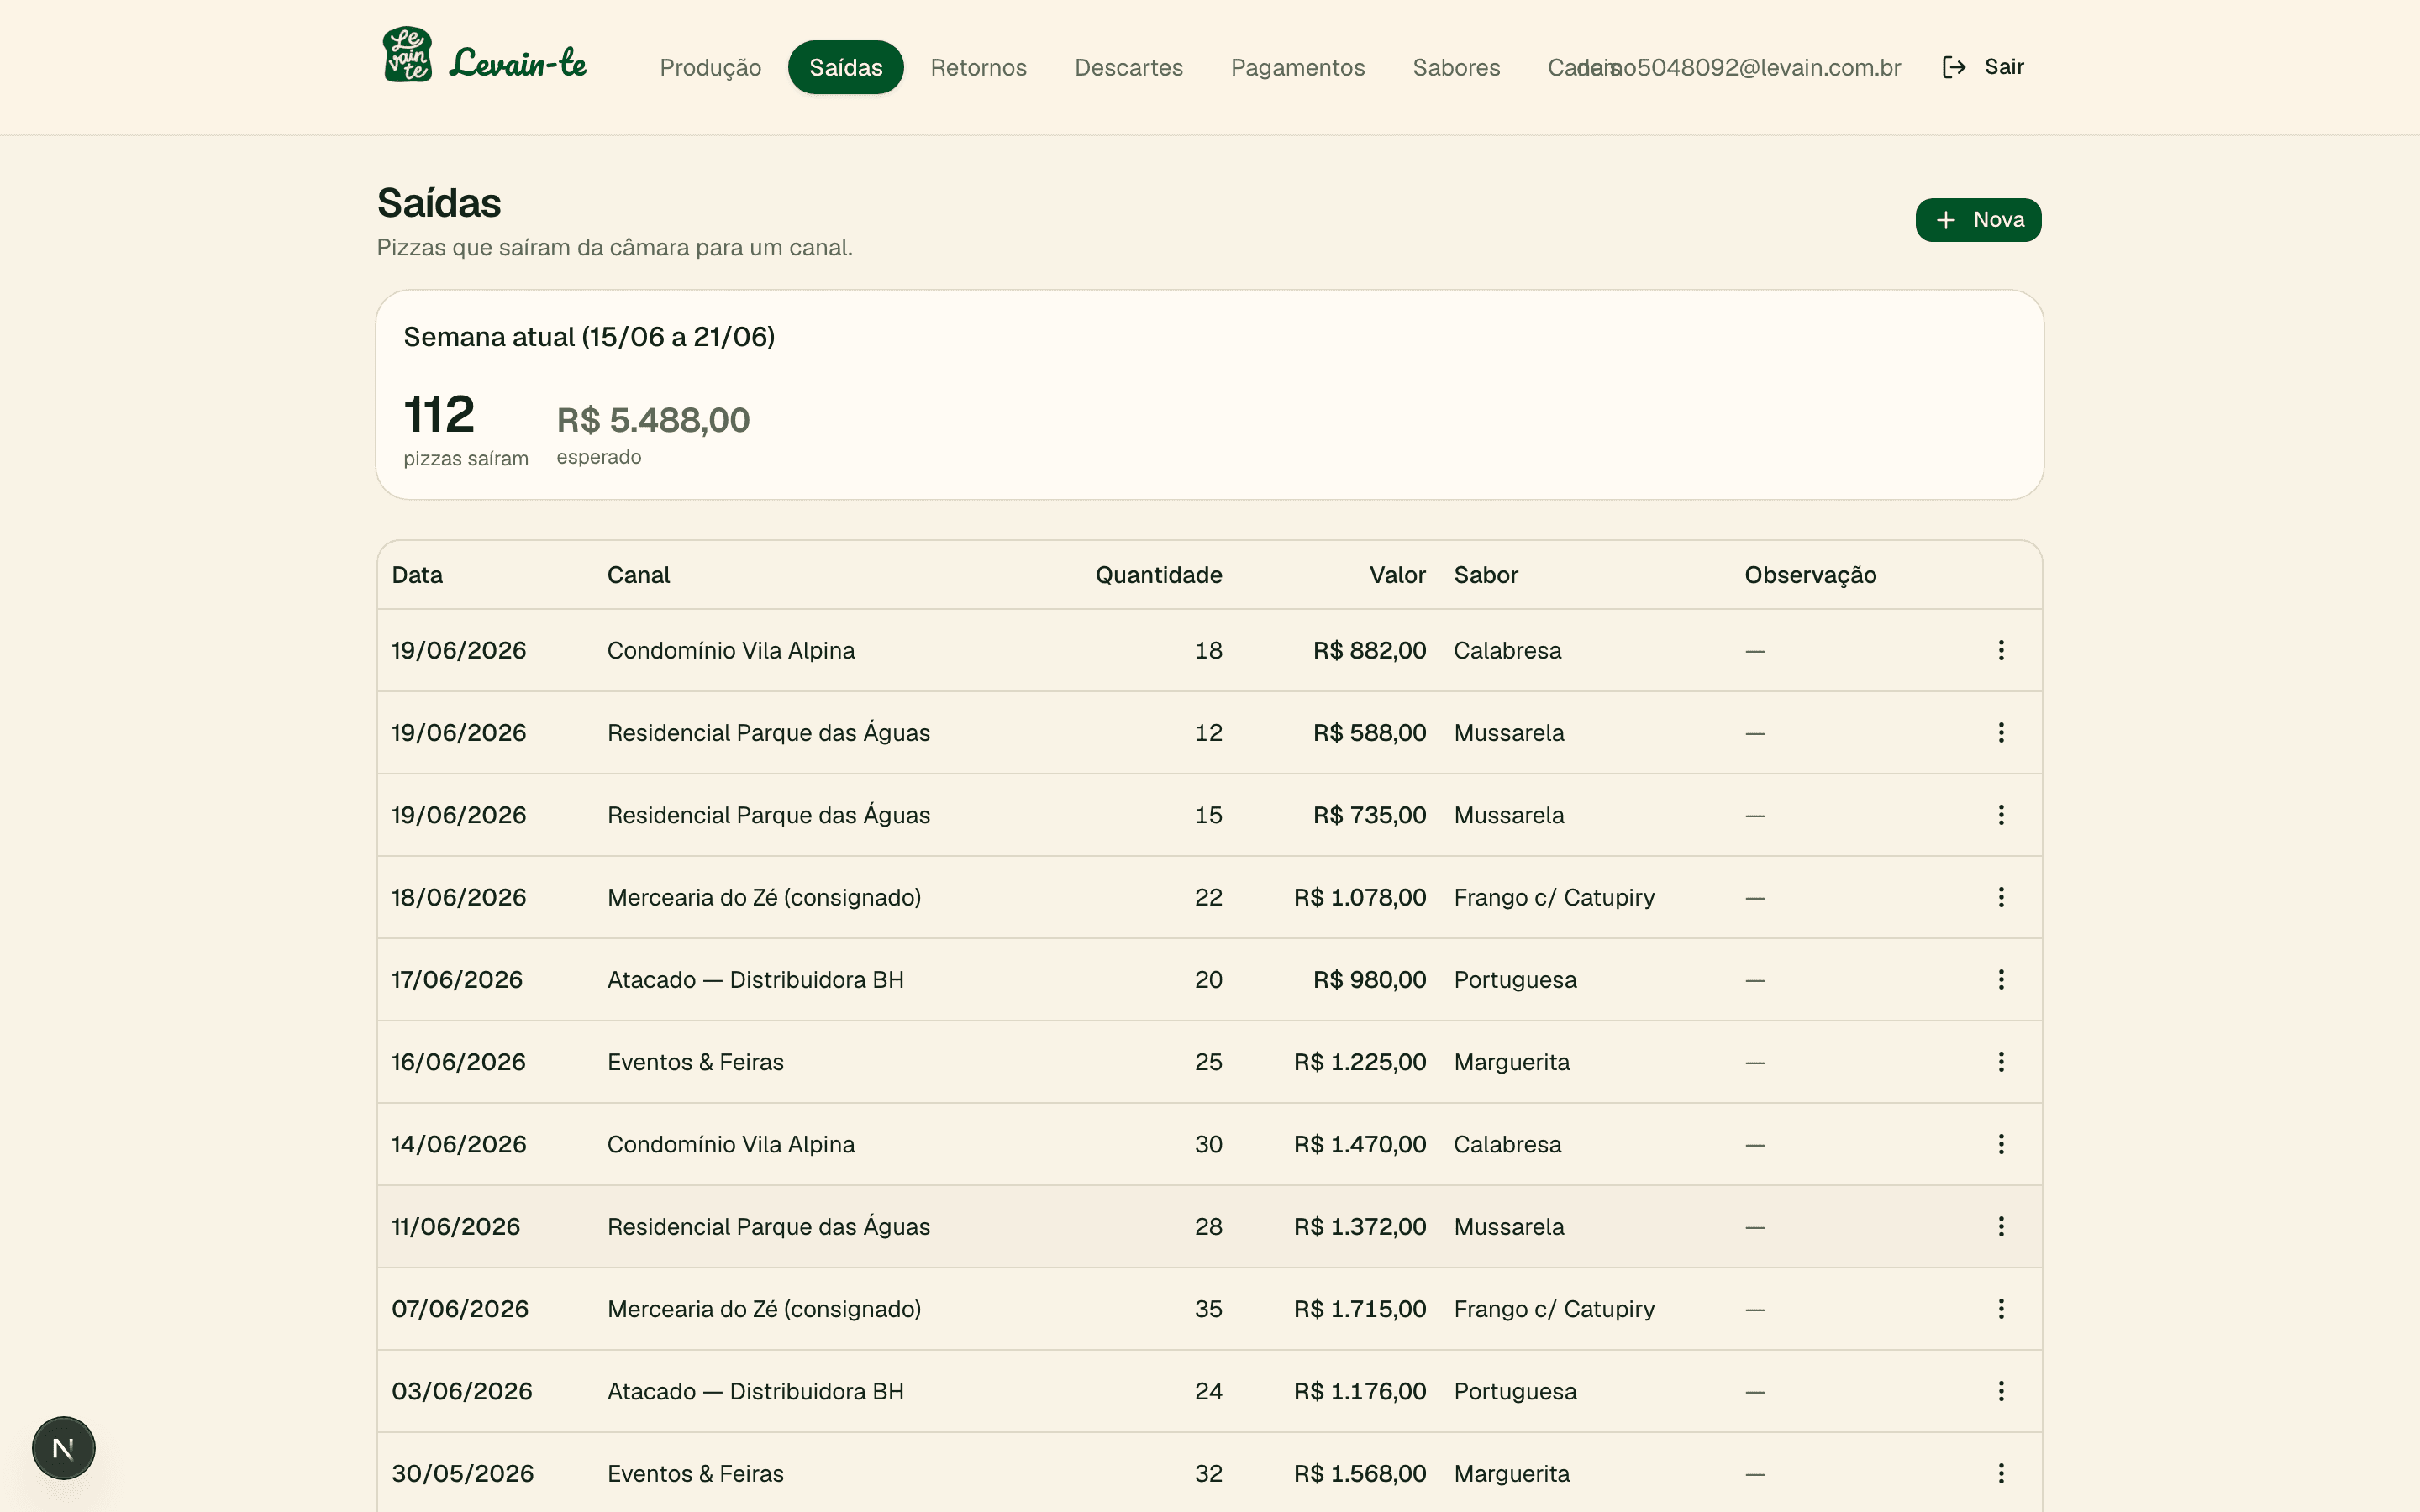Open row menu for Calabresa 882,00 entry
2420x1512 pixels.
(2001, 650)
